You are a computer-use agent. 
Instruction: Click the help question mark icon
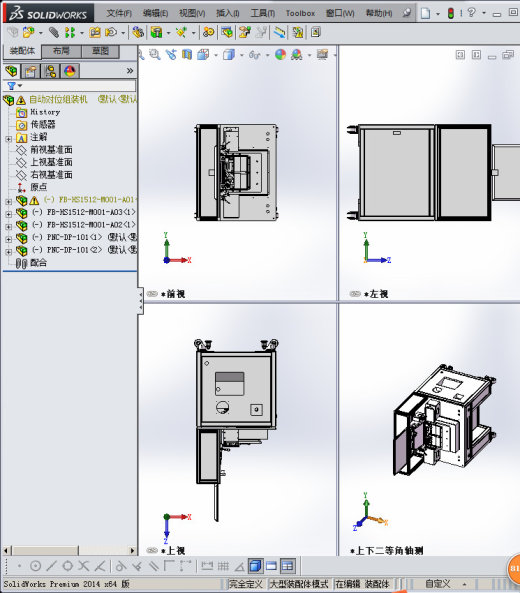[471, 13]
